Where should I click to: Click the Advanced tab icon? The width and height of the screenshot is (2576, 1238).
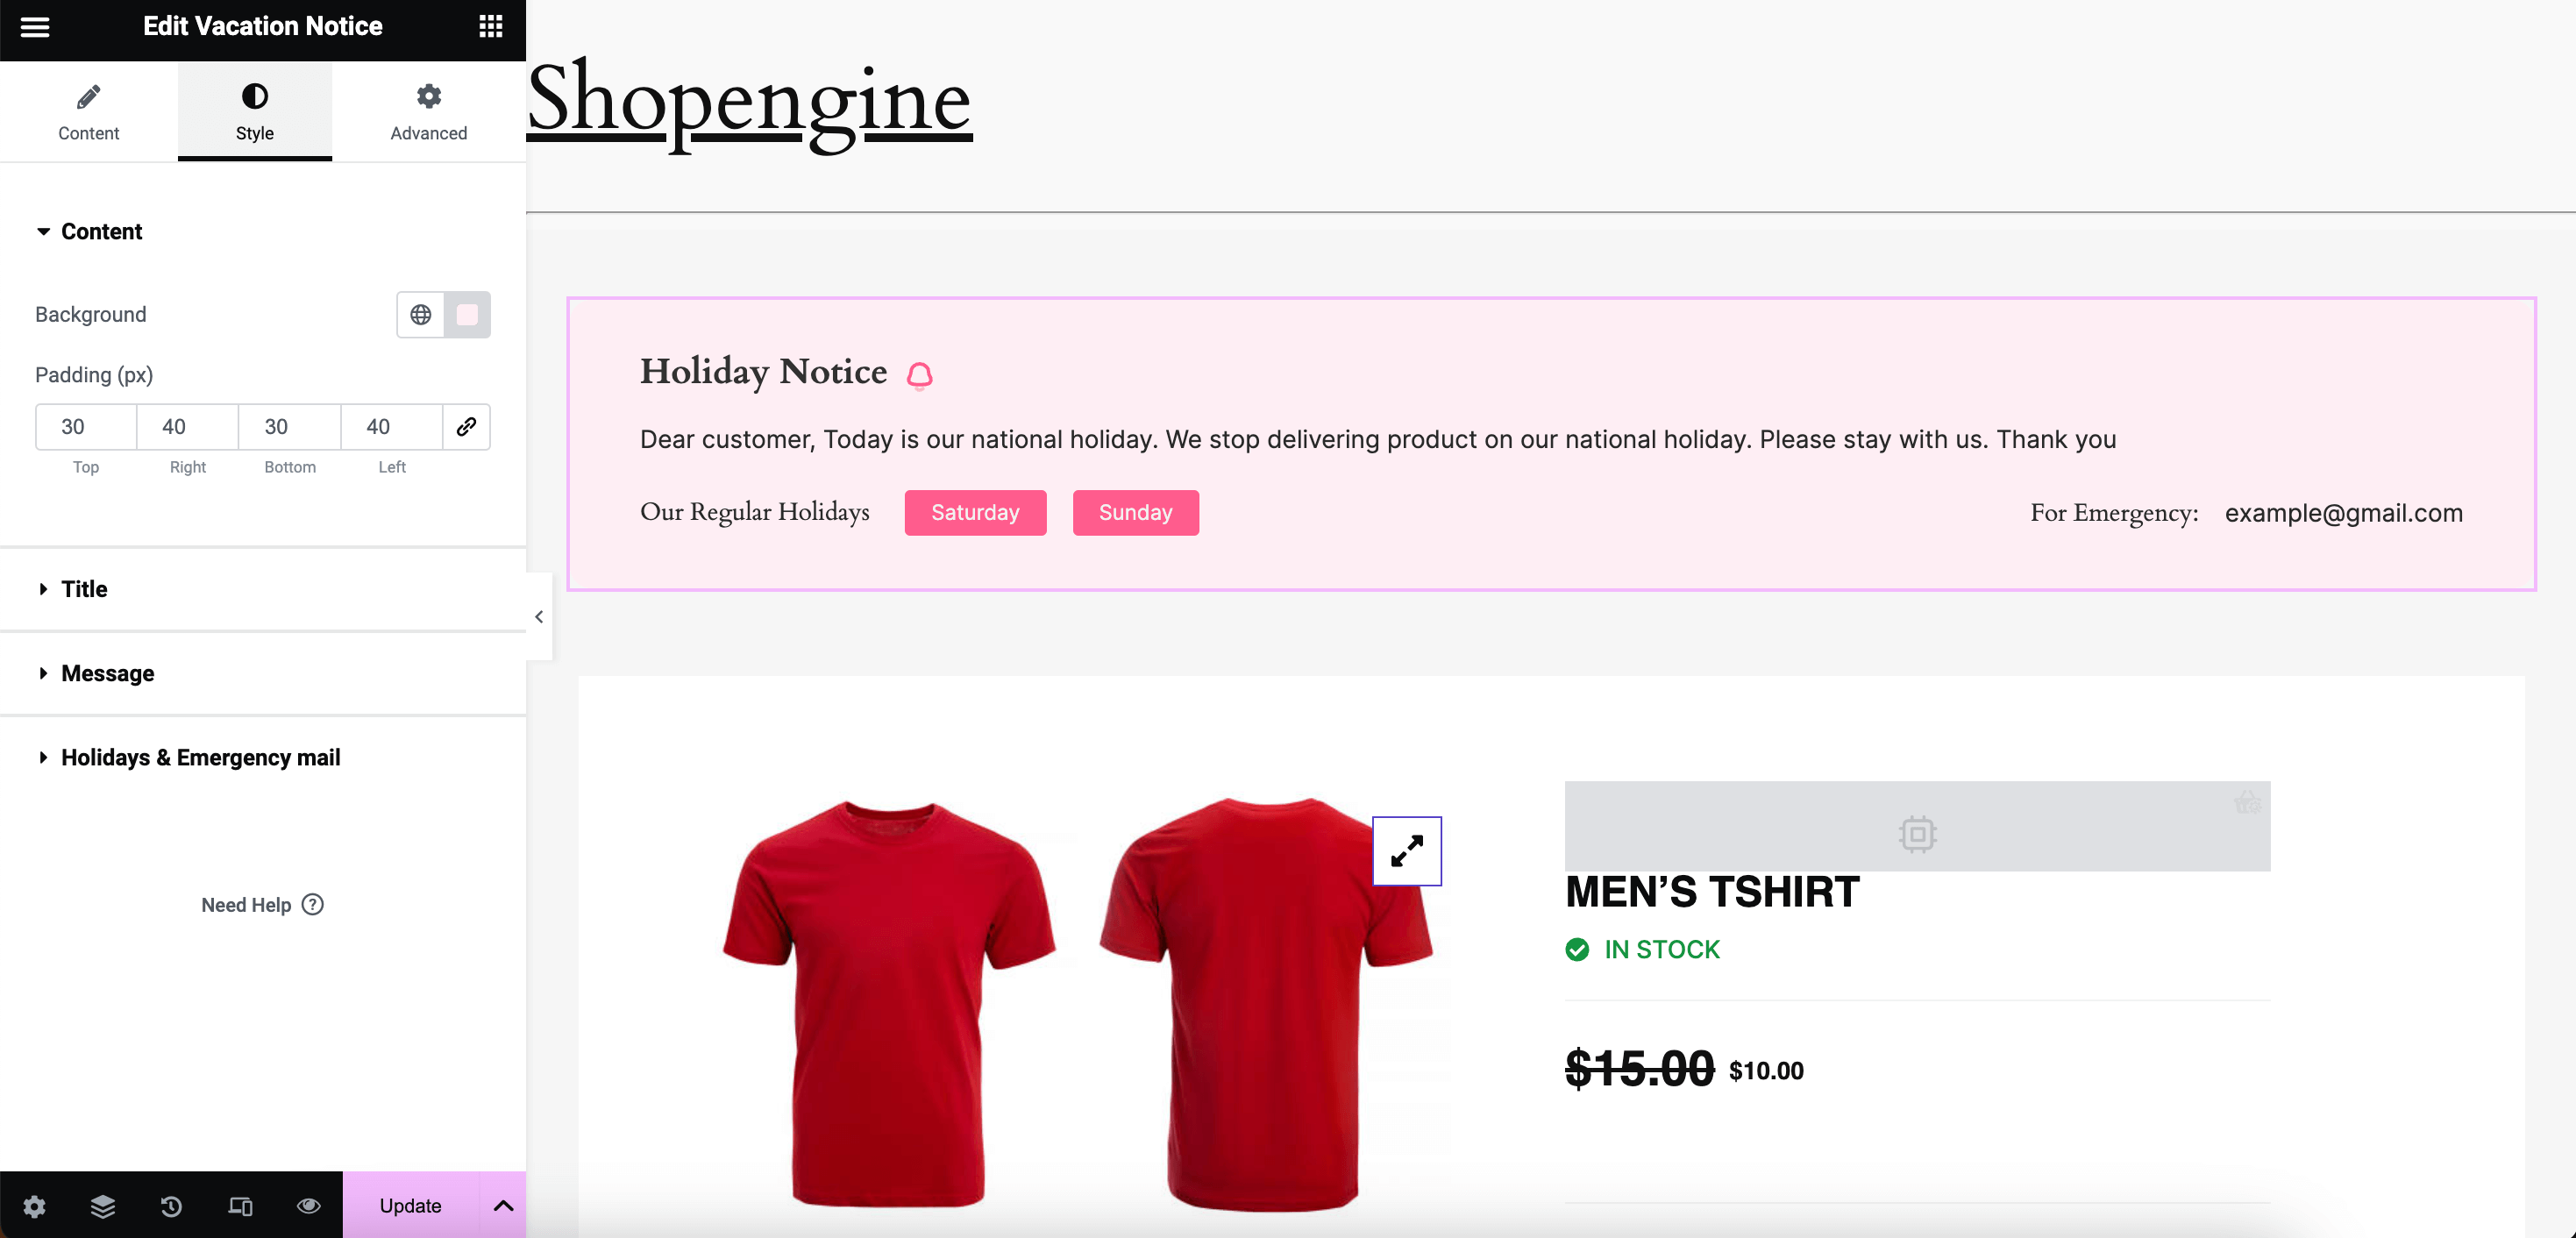427,96
